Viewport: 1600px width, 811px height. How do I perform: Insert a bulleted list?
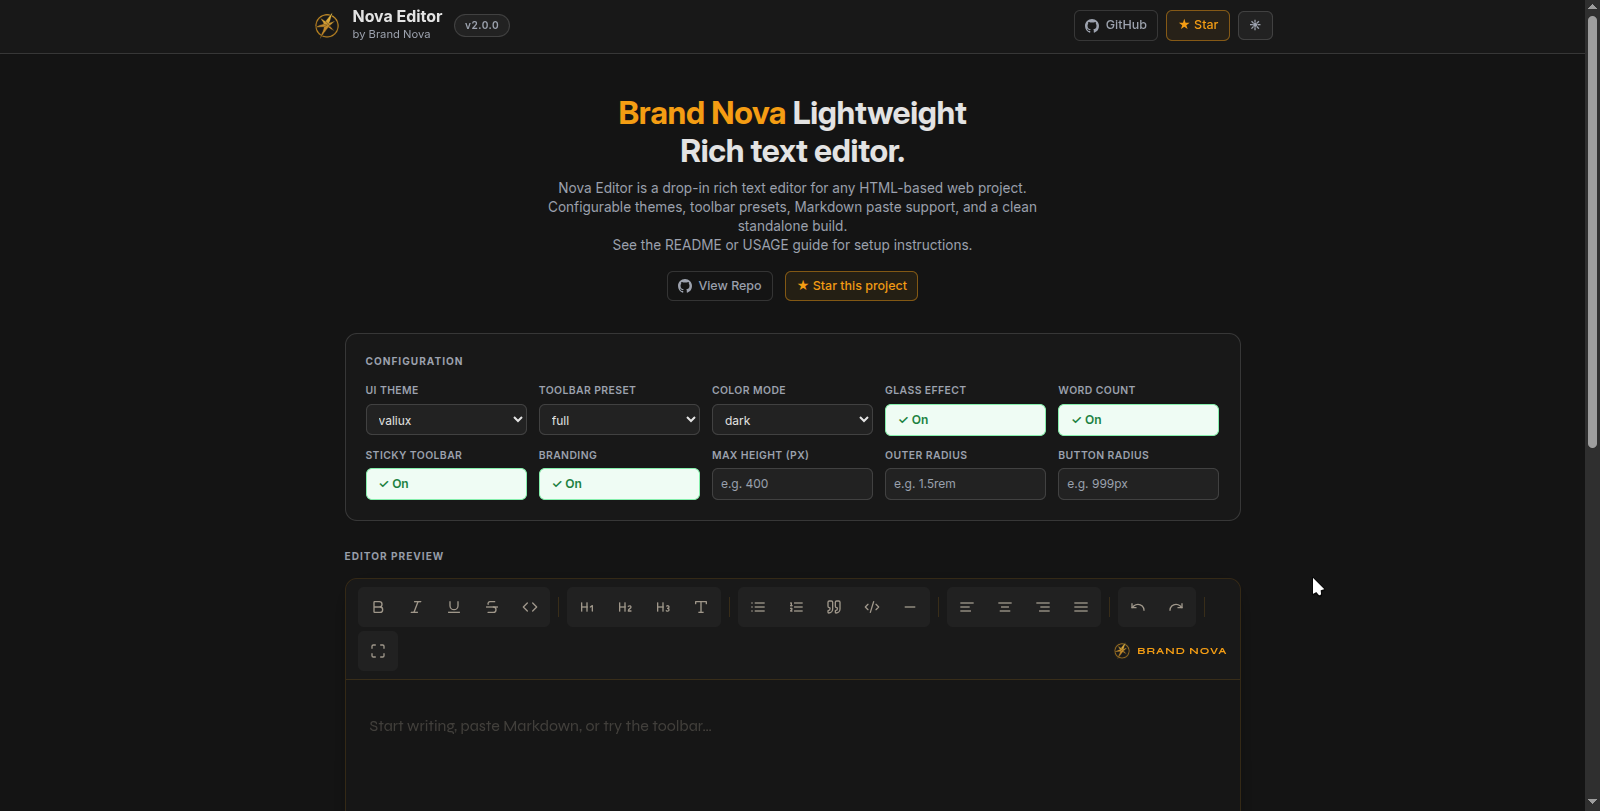[758, 607]
